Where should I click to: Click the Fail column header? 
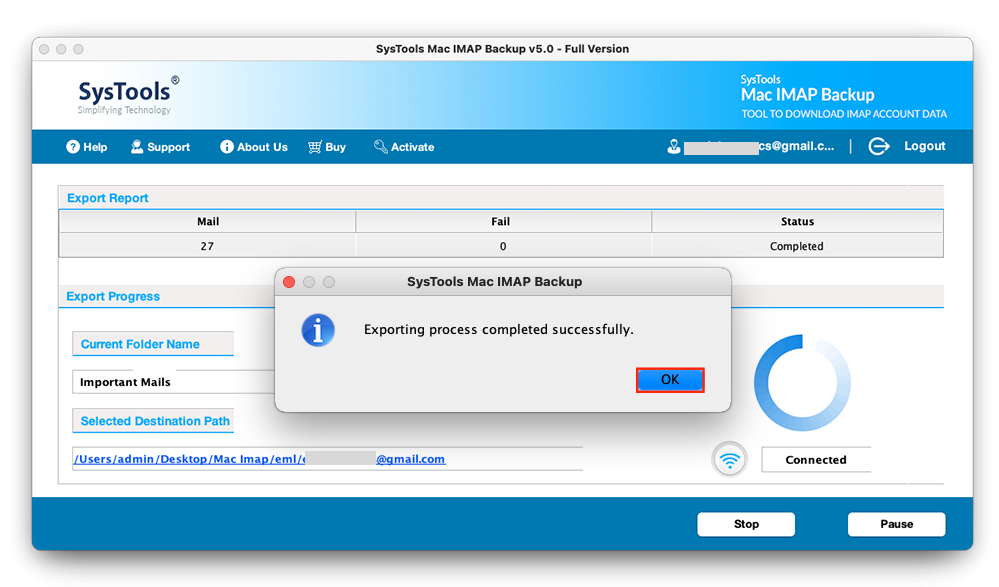(503, 221)
